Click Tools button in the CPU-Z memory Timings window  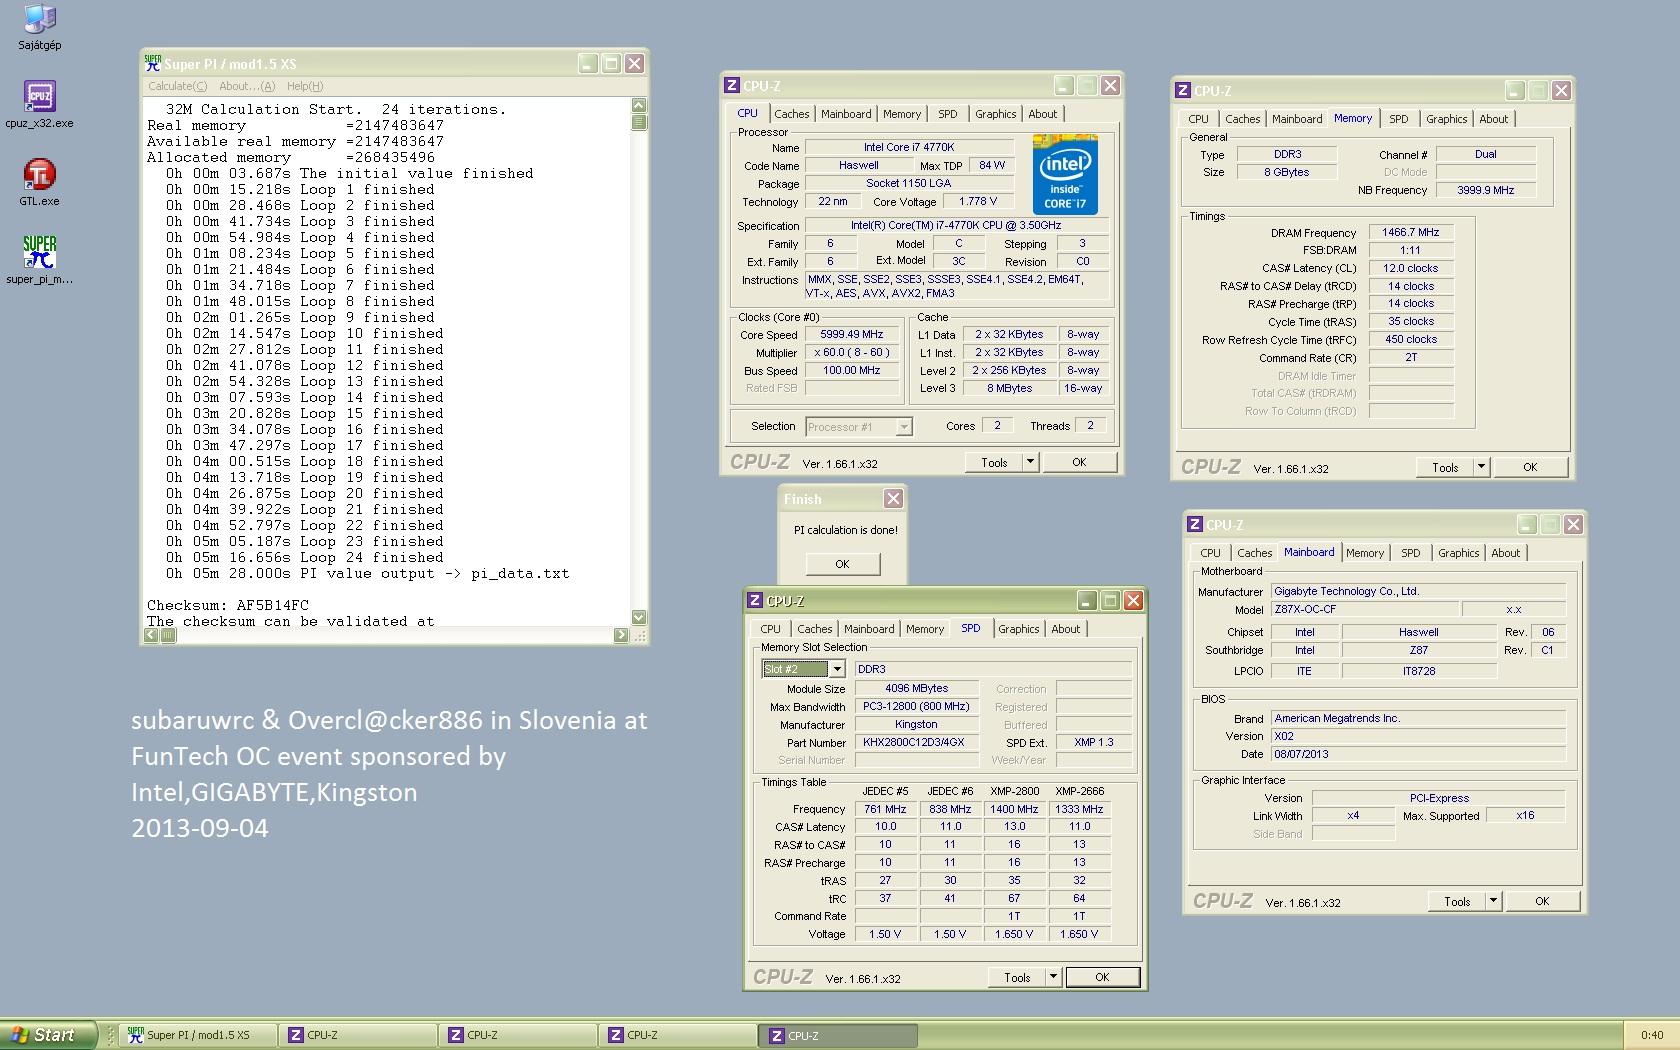pyautogui.click(x=1445, y=467)
